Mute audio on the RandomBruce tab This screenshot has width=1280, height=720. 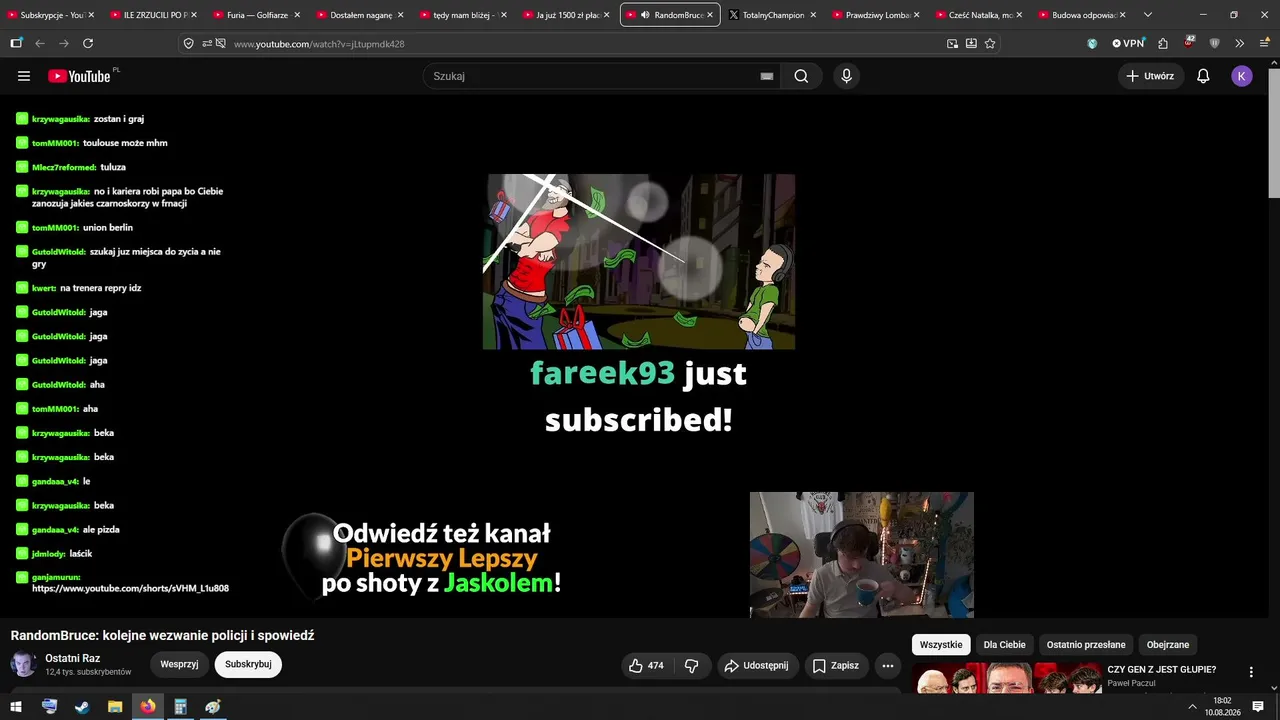point(645,15)
